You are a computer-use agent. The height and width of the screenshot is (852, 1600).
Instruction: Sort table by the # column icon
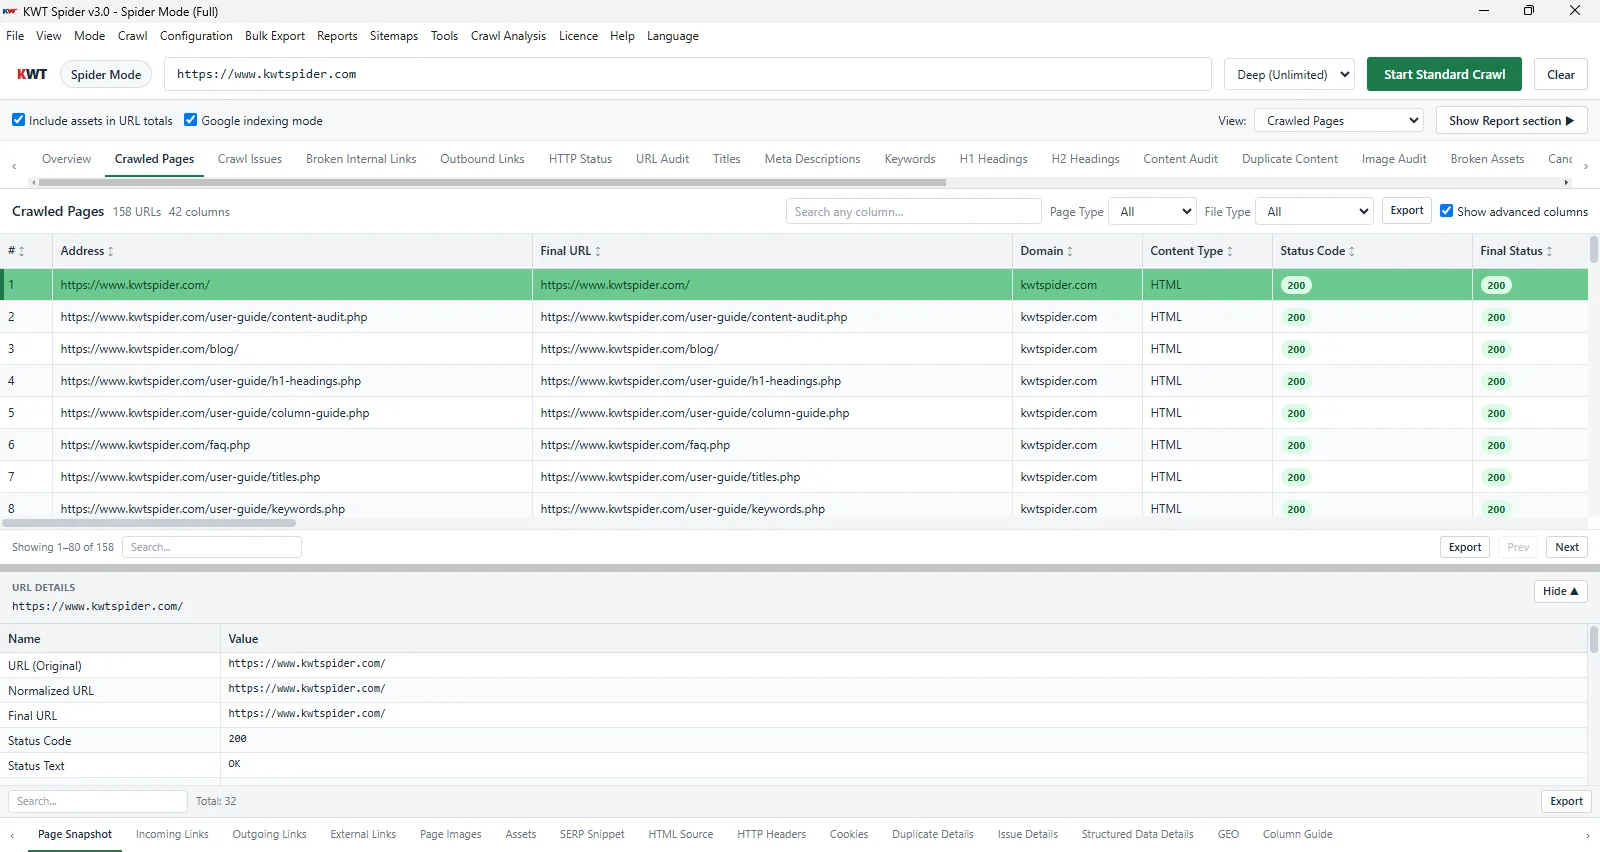point(21,251)
